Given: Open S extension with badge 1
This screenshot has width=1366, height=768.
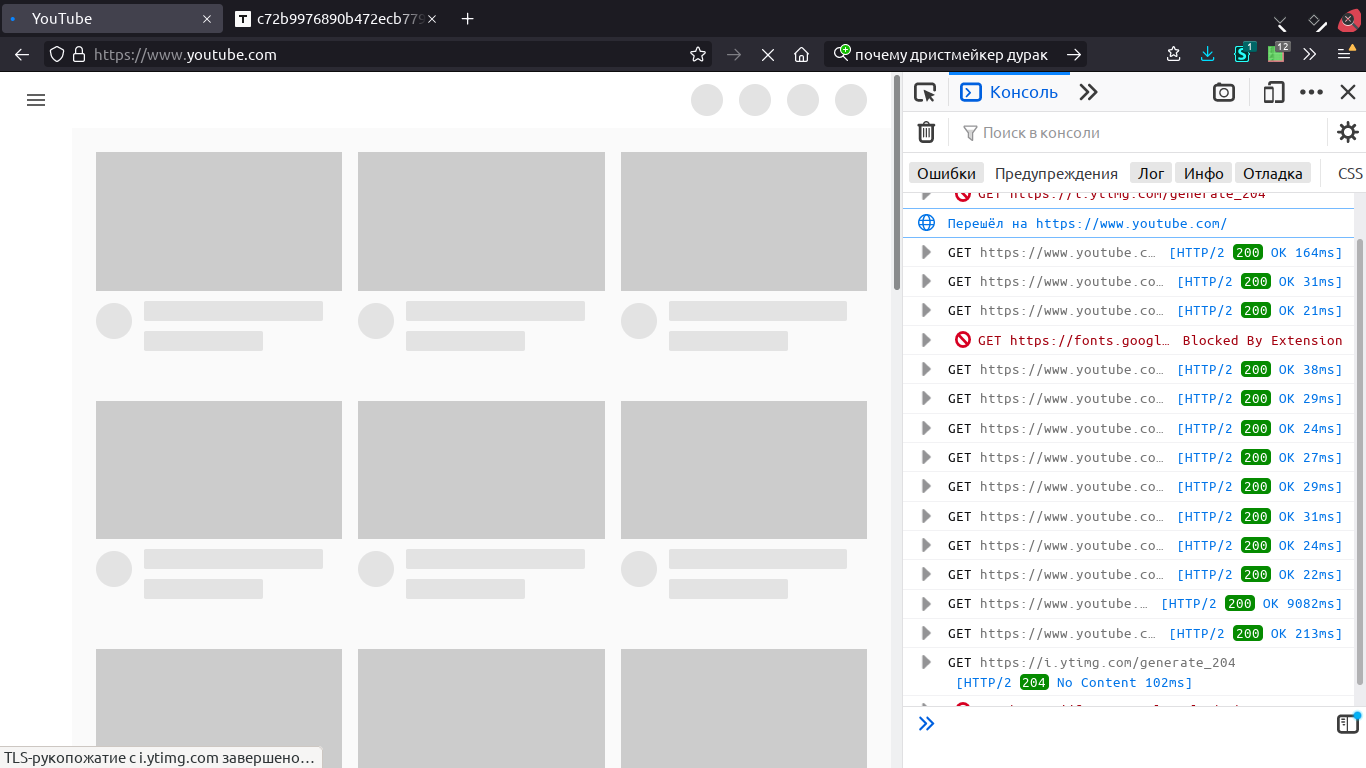Looking at the screenshot, I should point(1243,53).
